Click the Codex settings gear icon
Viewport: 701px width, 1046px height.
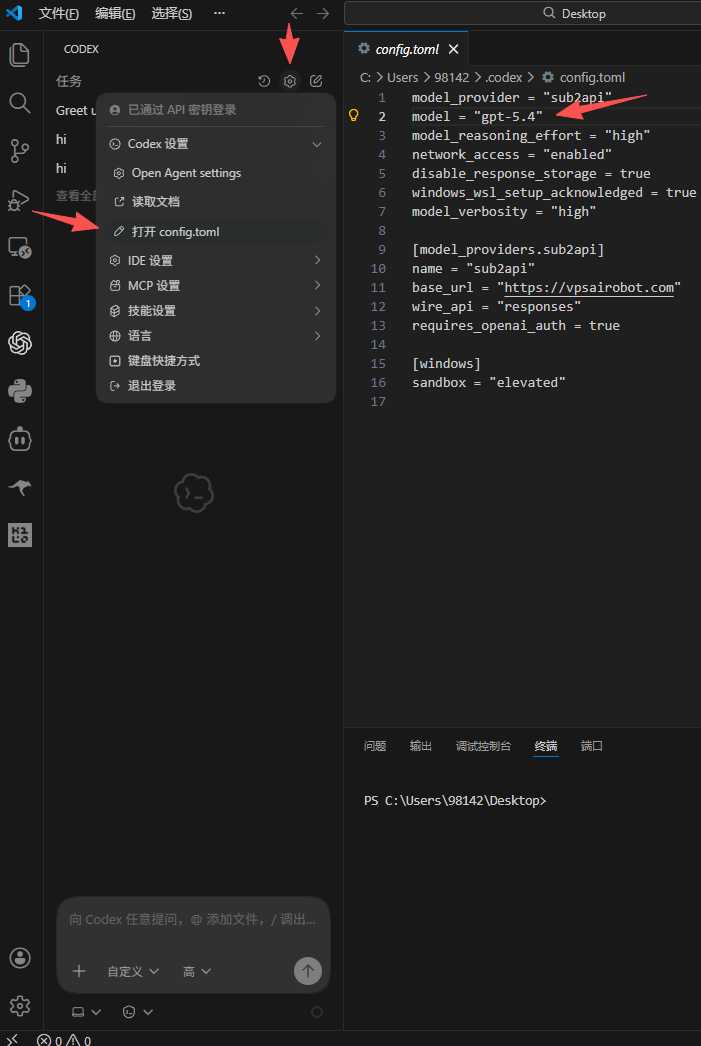(x=289, y=81)
